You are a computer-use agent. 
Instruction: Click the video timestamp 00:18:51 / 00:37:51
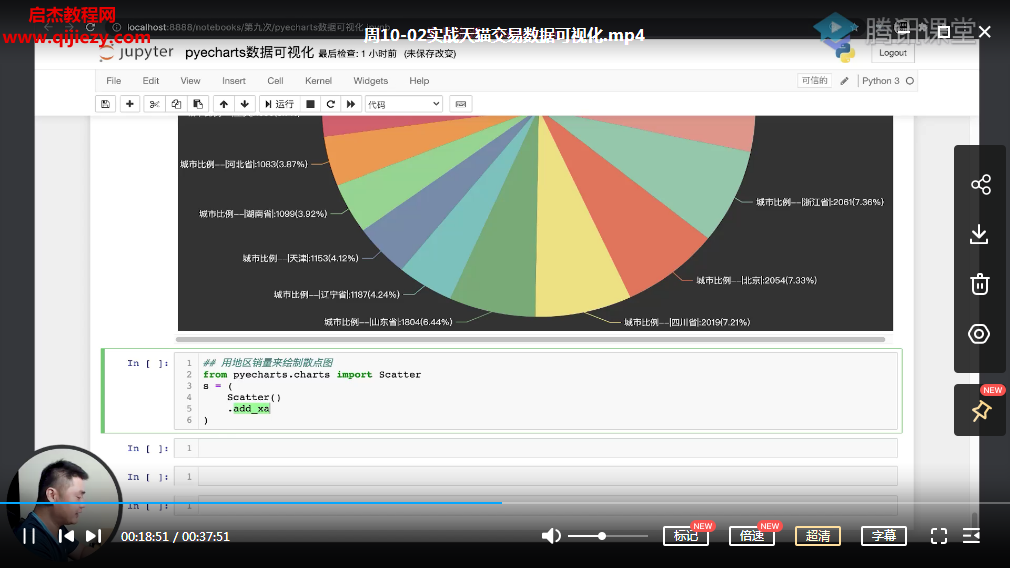pyautogui.click(x=175, y=536)
